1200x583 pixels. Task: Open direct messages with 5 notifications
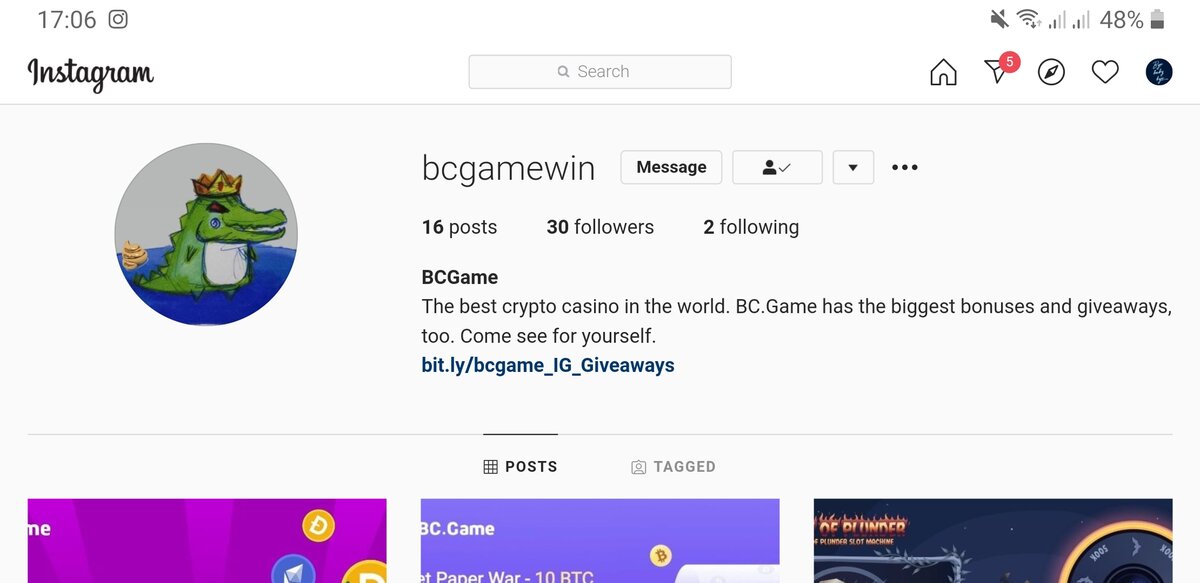[x=999, y=70]
